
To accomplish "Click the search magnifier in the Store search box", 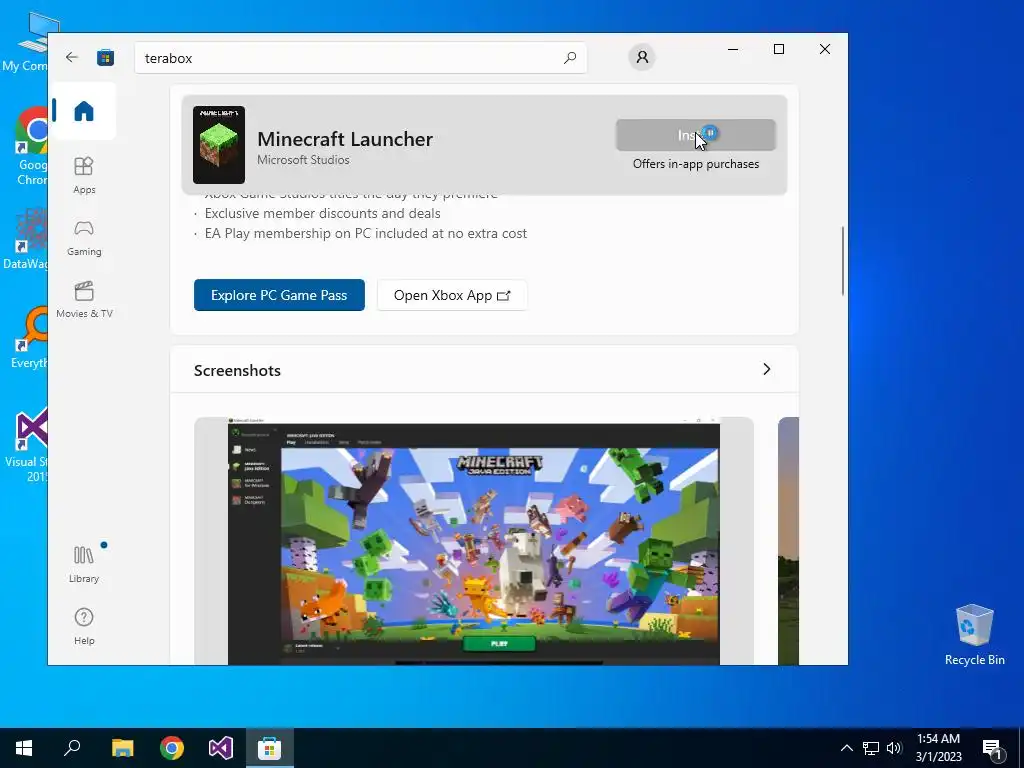I will click(x=569, y=57).
